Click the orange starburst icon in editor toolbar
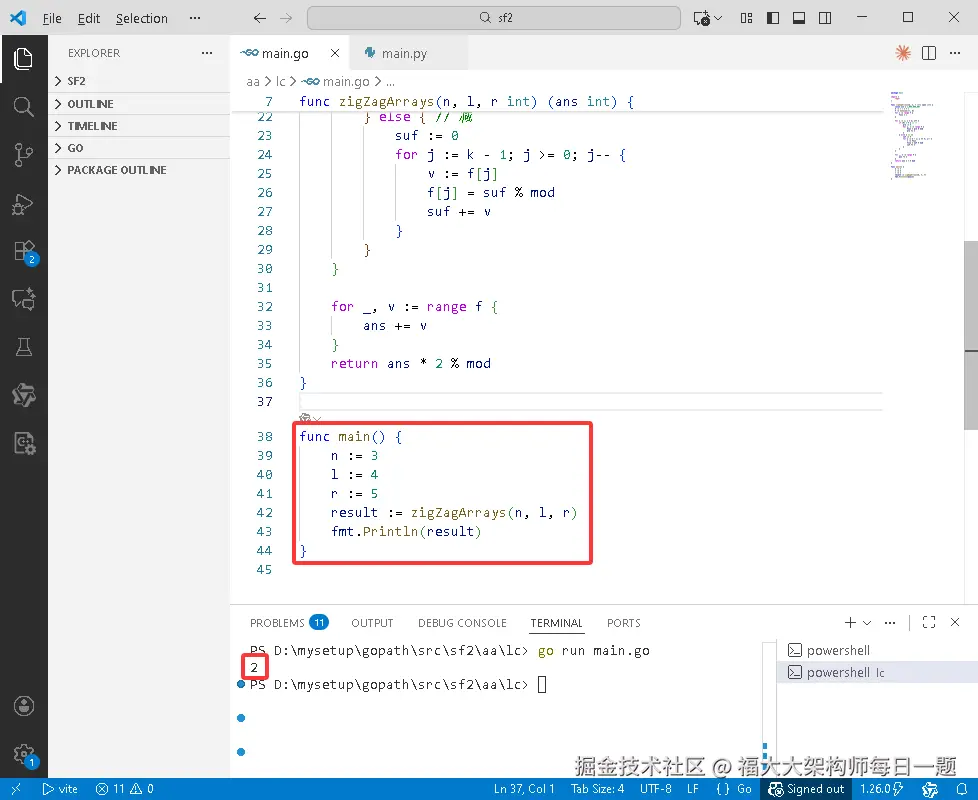 [x=903, y=53]
